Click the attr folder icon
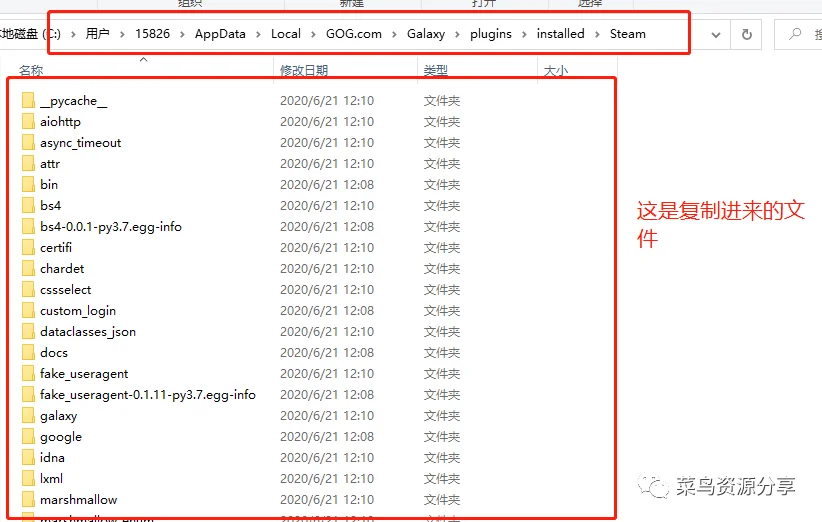This screenshot has height=522, width=822. click(x=28, y=164)
